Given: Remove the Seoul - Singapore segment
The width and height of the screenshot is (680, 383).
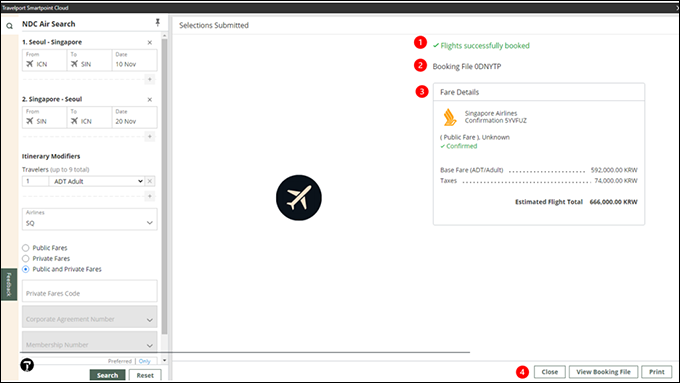Looking at the screenshot, I should [x=150, y=43].
